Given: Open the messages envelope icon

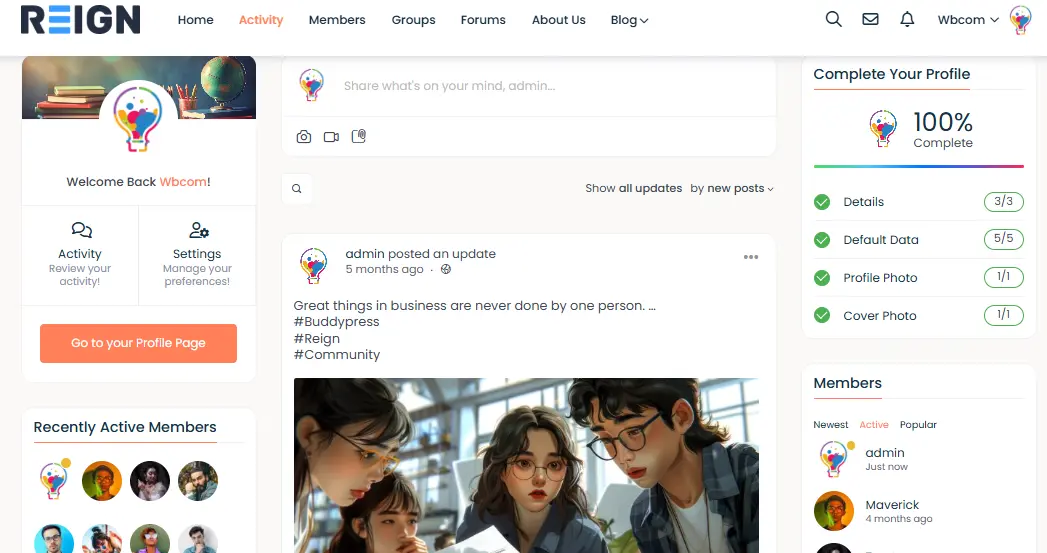Looking at the screenshot, I should (x=870, y=19).
